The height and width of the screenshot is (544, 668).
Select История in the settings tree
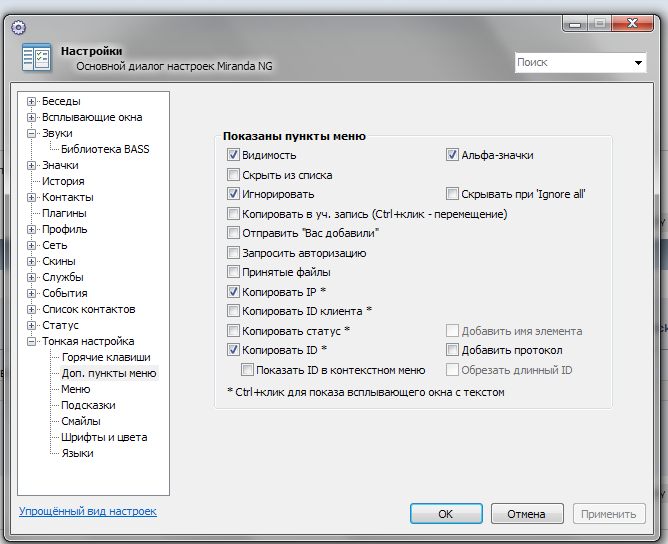[63, 181]
